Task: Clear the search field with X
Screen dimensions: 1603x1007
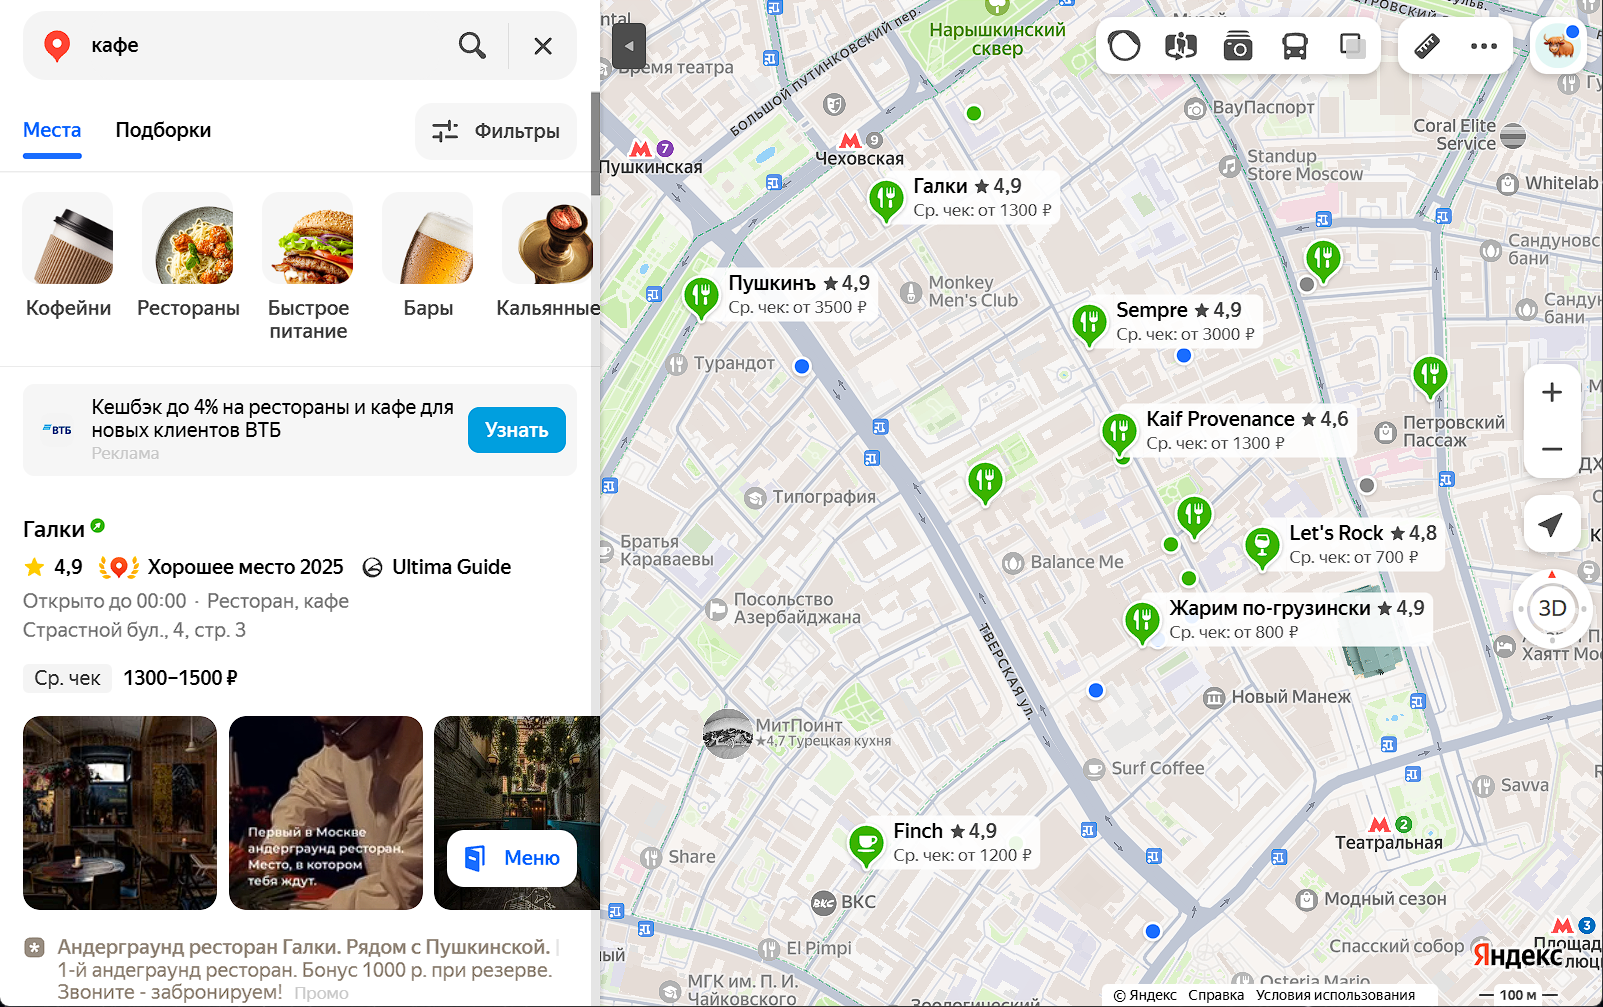Action: [543, 46]
